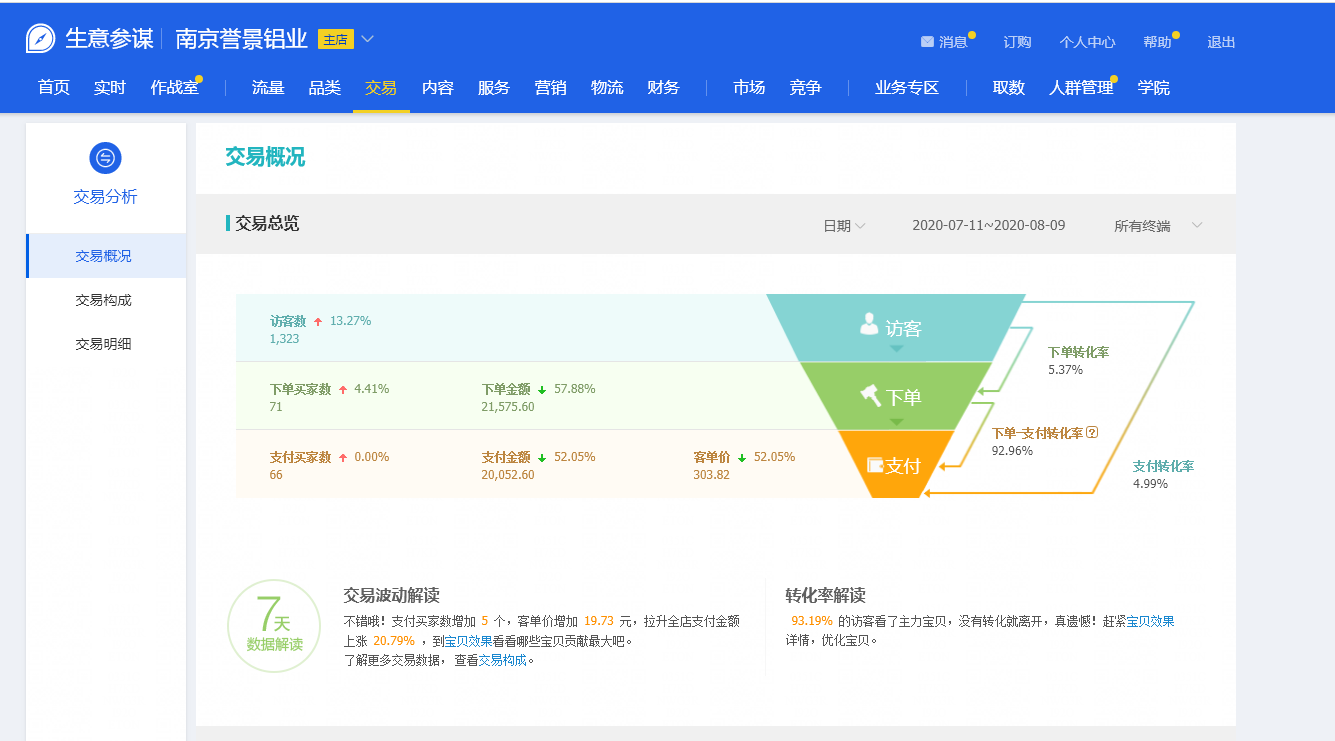Click the 7天 数据解读 circle badge
Image resolution: width=1335 pixels, height=741 pixels.
tap(274, 625)
